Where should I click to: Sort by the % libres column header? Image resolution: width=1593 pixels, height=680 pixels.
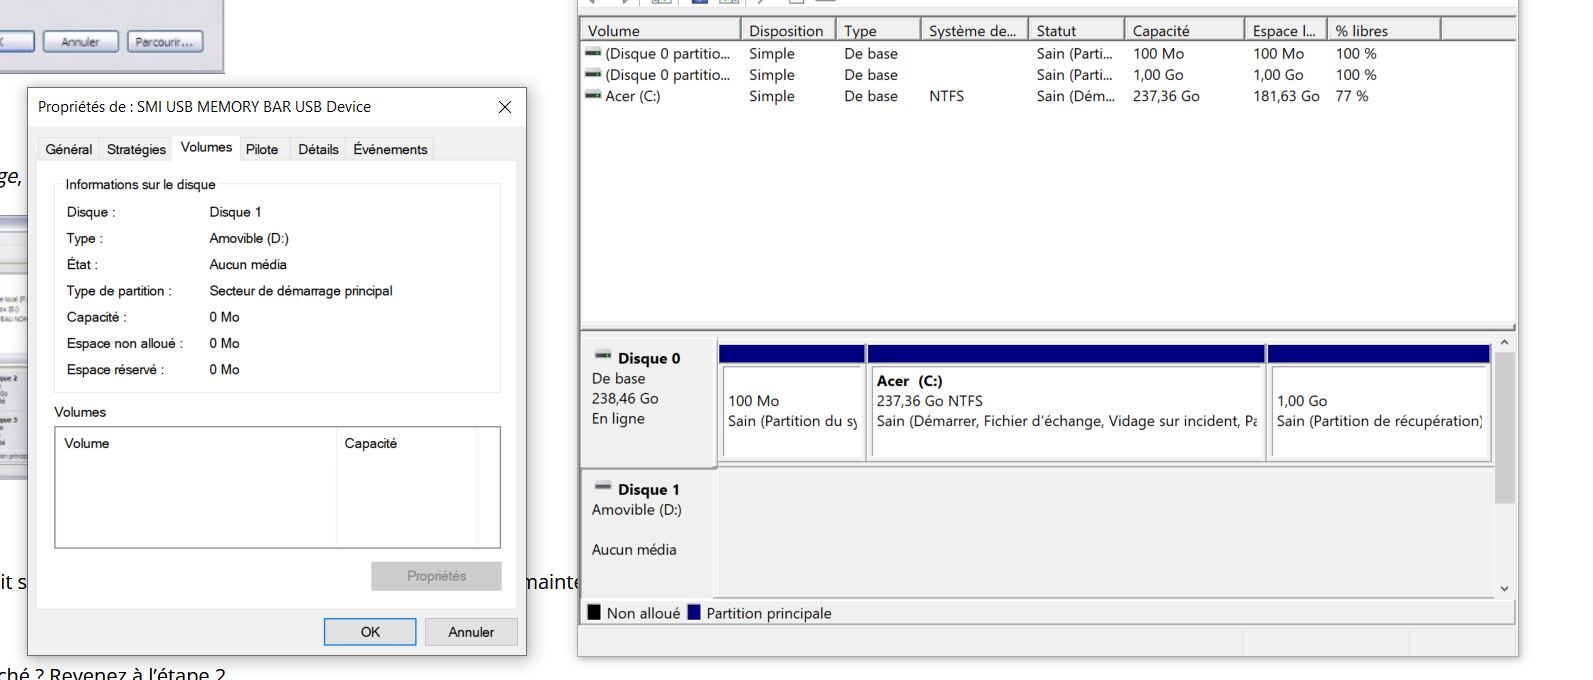[1384, 31]
